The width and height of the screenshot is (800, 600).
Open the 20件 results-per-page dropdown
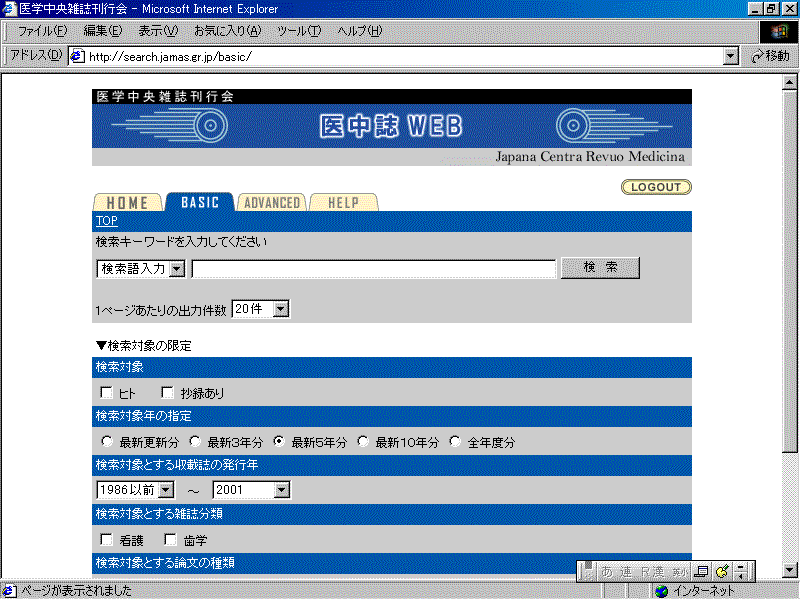[261, 309]
